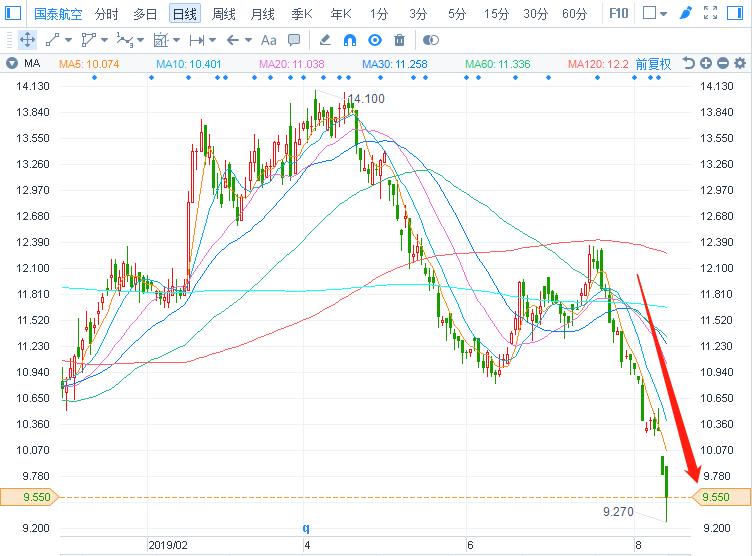Open indicator settings gear icon
This screenshot has height=556, width=752.
(740, 63)
